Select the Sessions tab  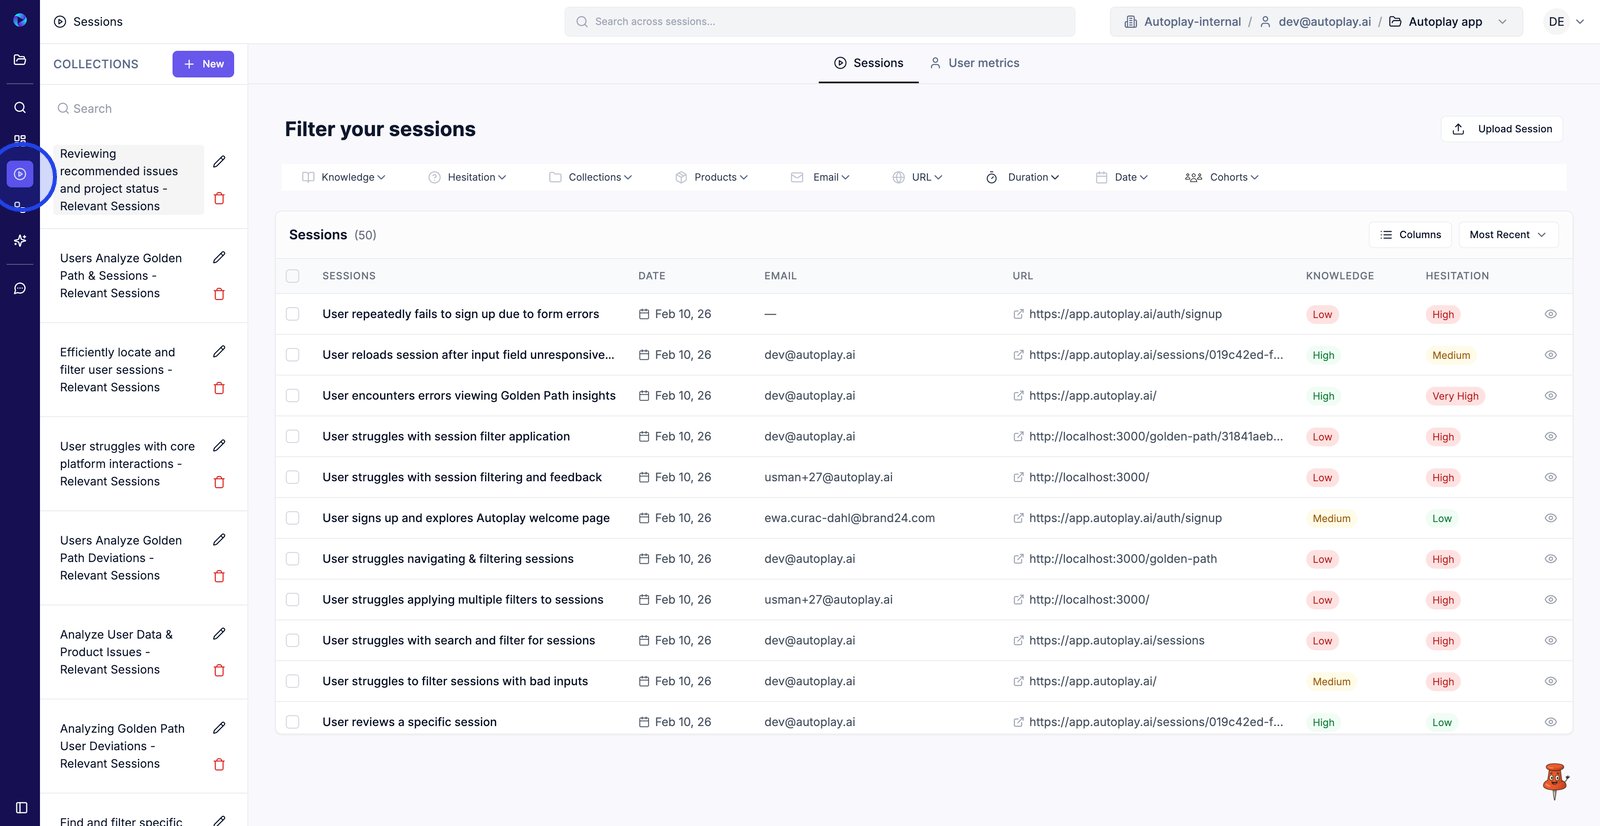(868, 63)
